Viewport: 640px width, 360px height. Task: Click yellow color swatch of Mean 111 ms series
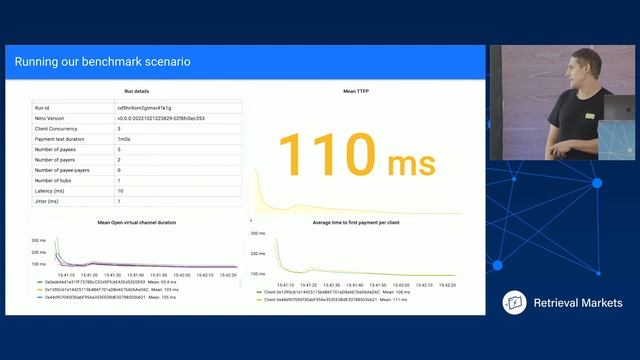259,300
